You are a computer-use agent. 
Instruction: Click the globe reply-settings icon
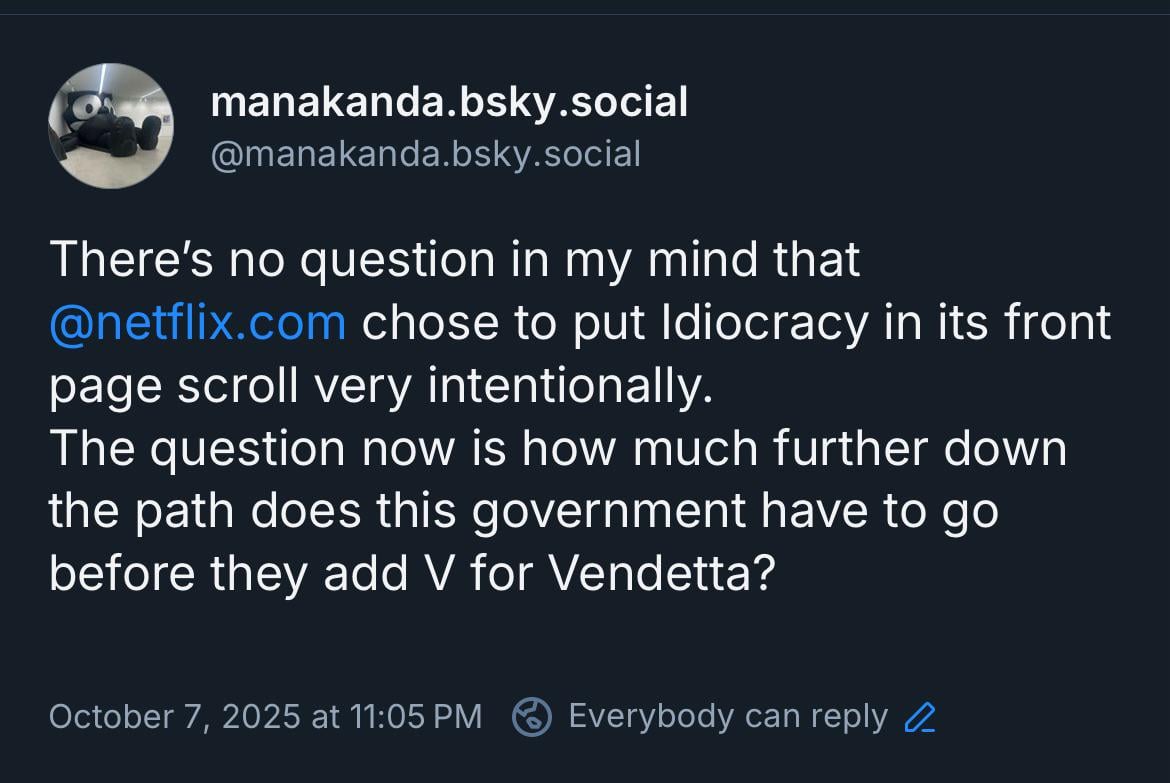pos(531,717)
